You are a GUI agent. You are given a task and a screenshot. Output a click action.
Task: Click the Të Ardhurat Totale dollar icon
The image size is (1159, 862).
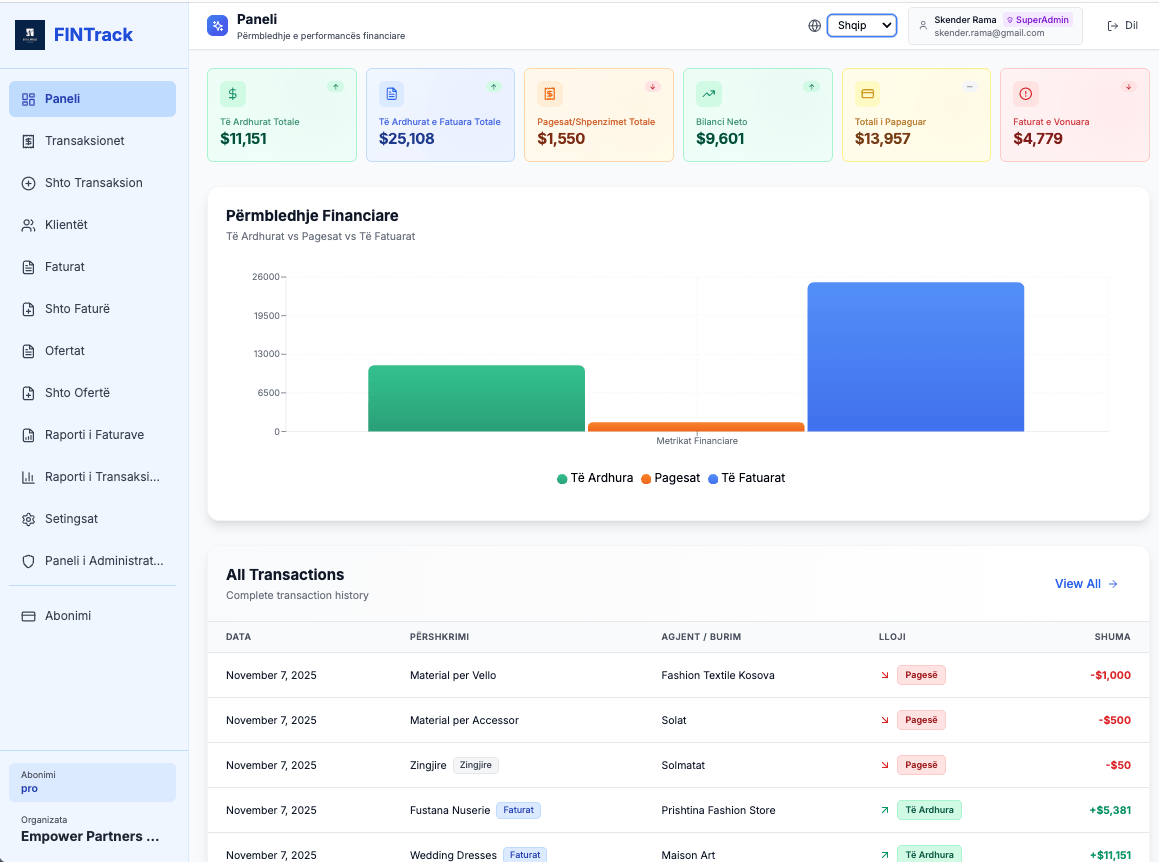[x=233, y=93]
